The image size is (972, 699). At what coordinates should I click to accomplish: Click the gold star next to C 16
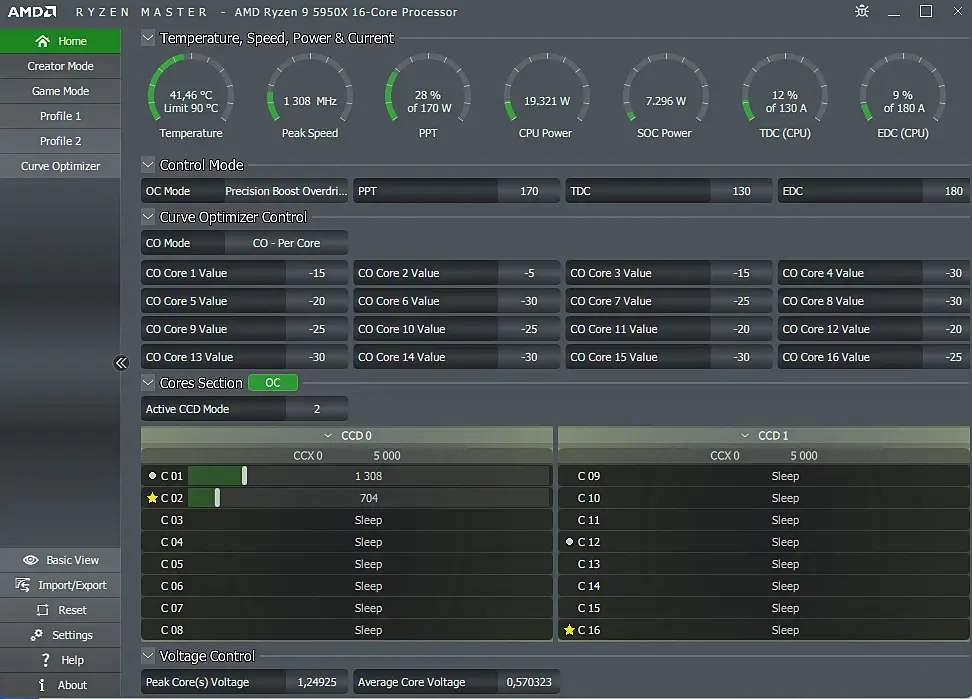tap(569, 630)
